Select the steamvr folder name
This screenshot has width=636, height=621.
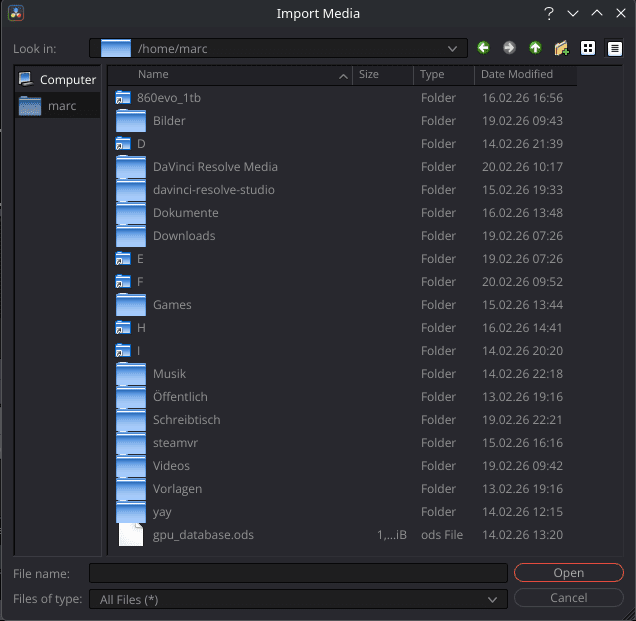pos(175,443)
